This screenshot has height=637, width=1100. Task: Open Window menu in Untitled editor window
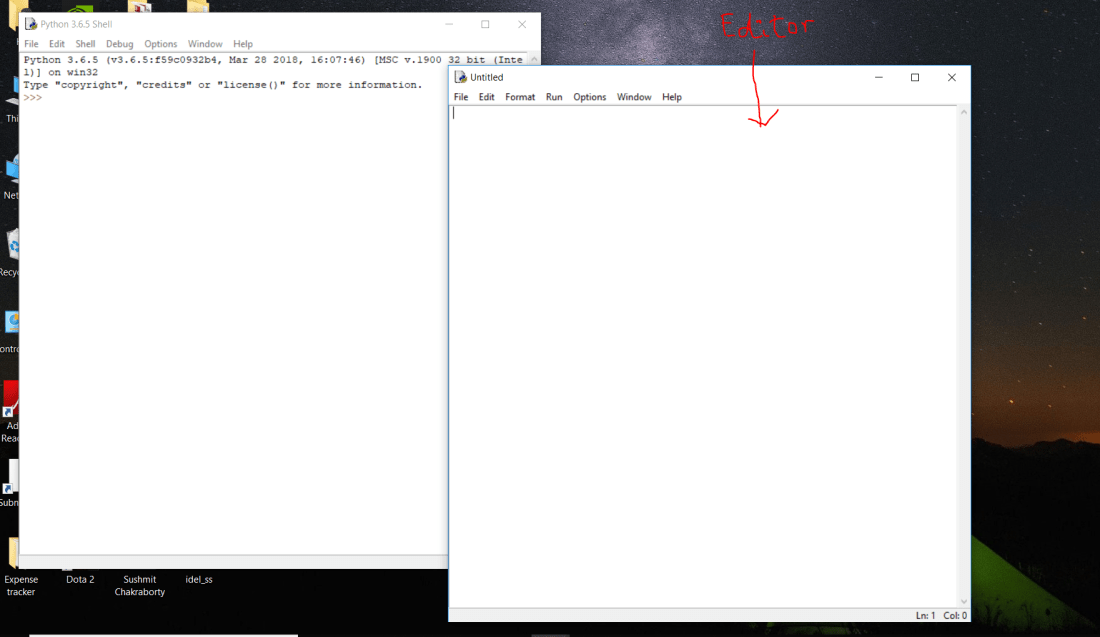point(634,97)
